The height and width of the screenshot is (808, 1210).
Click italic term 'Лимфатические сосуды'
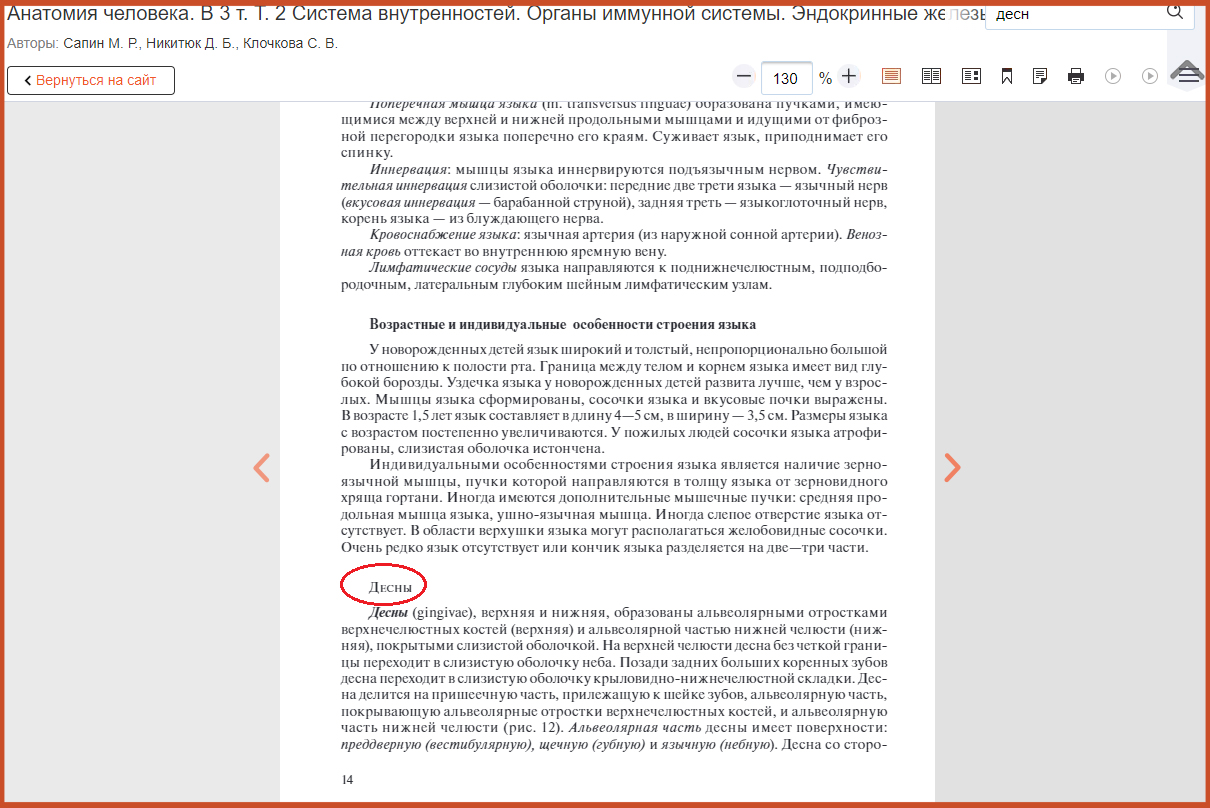click(443, 268)
